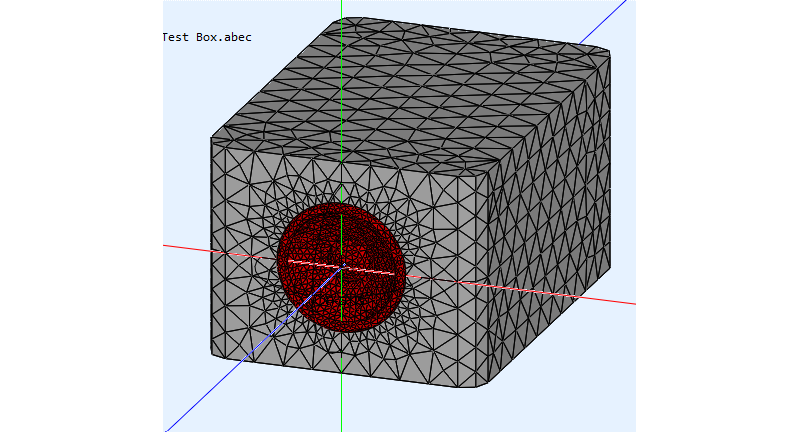This screenshot has width=800, height=432.
Task: Click the bottom-left front corner of box
Action: click(x=213, y=351)
